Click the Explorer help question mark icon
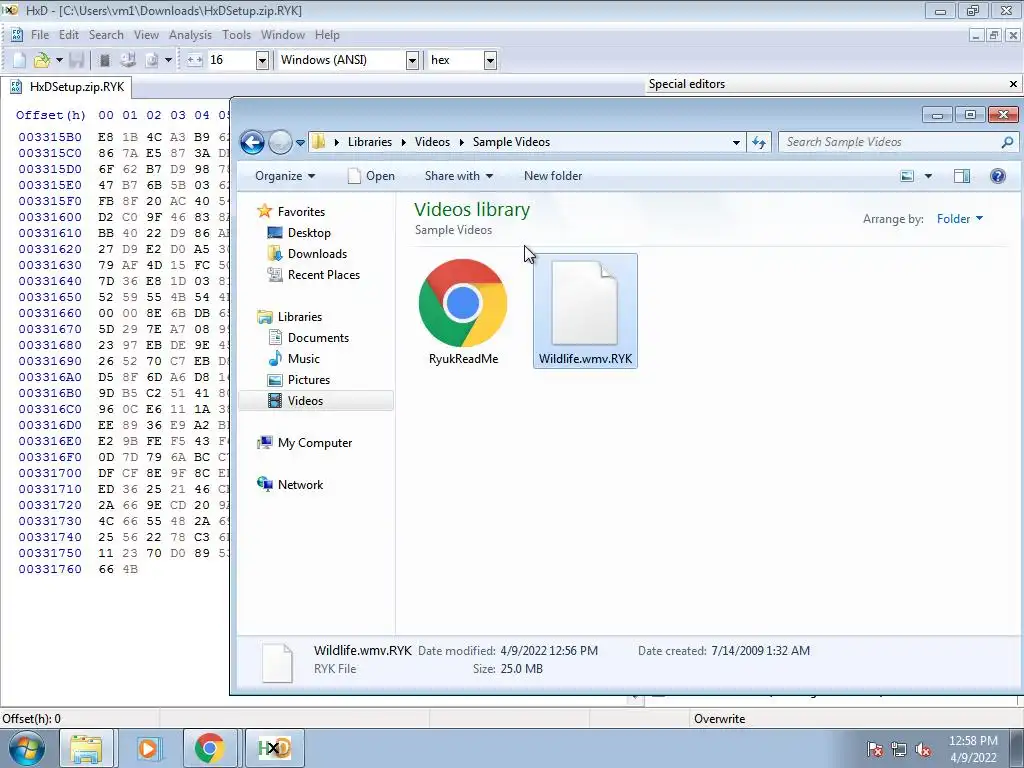1024x768 pixels. [997, 176]
